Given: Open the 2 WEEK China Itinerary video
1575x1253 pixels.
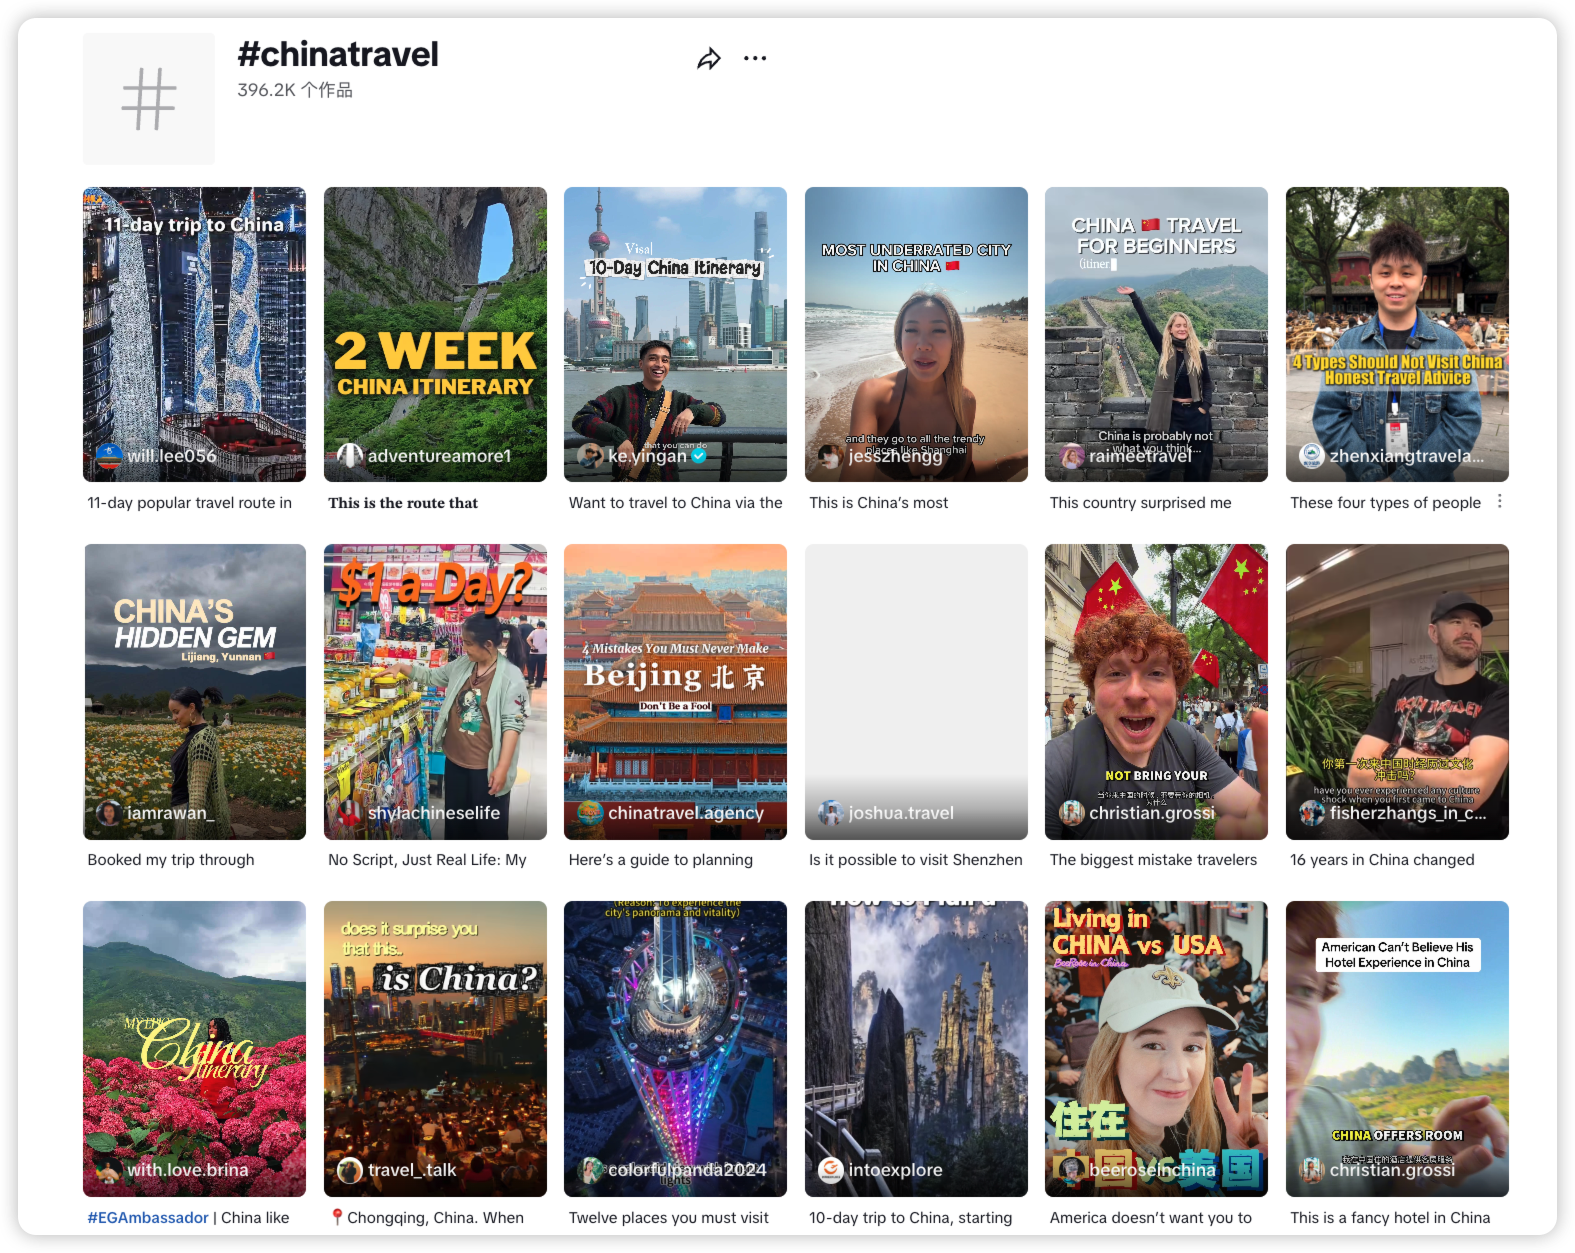Looking at the screenshot, I should tap(435, 334).
